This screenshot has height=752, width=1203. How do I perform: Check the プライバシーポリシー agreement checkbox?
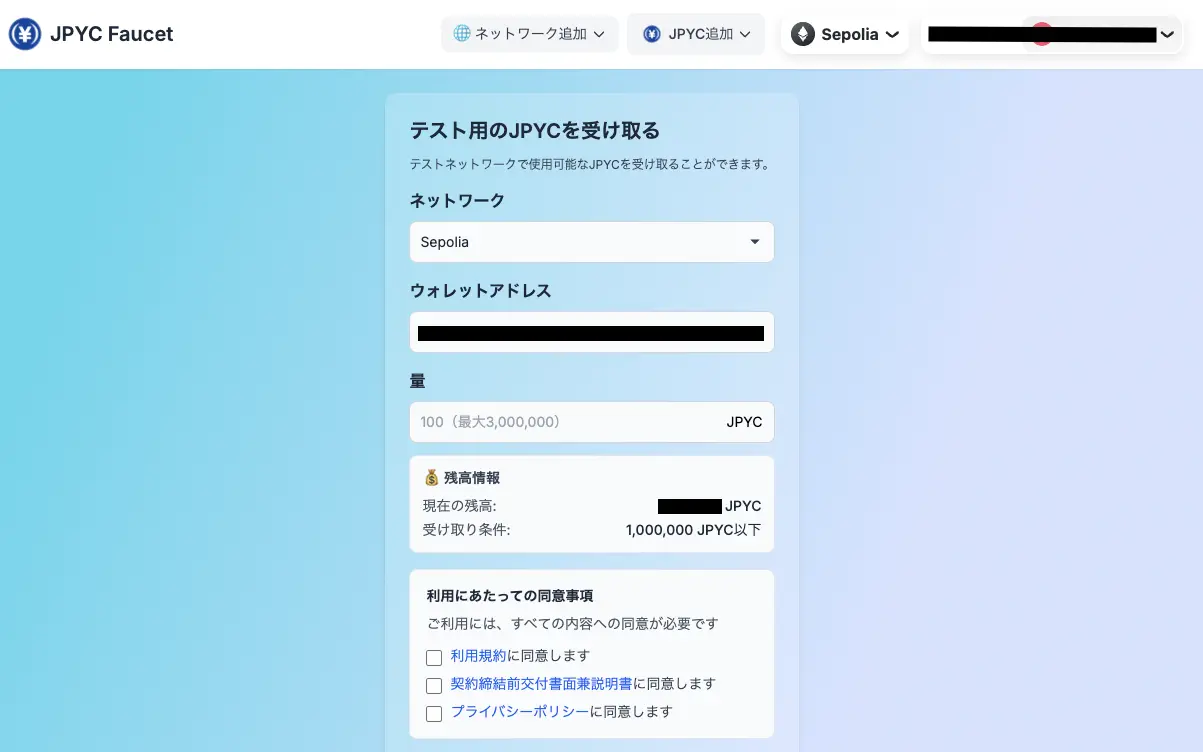click(433, 713)
